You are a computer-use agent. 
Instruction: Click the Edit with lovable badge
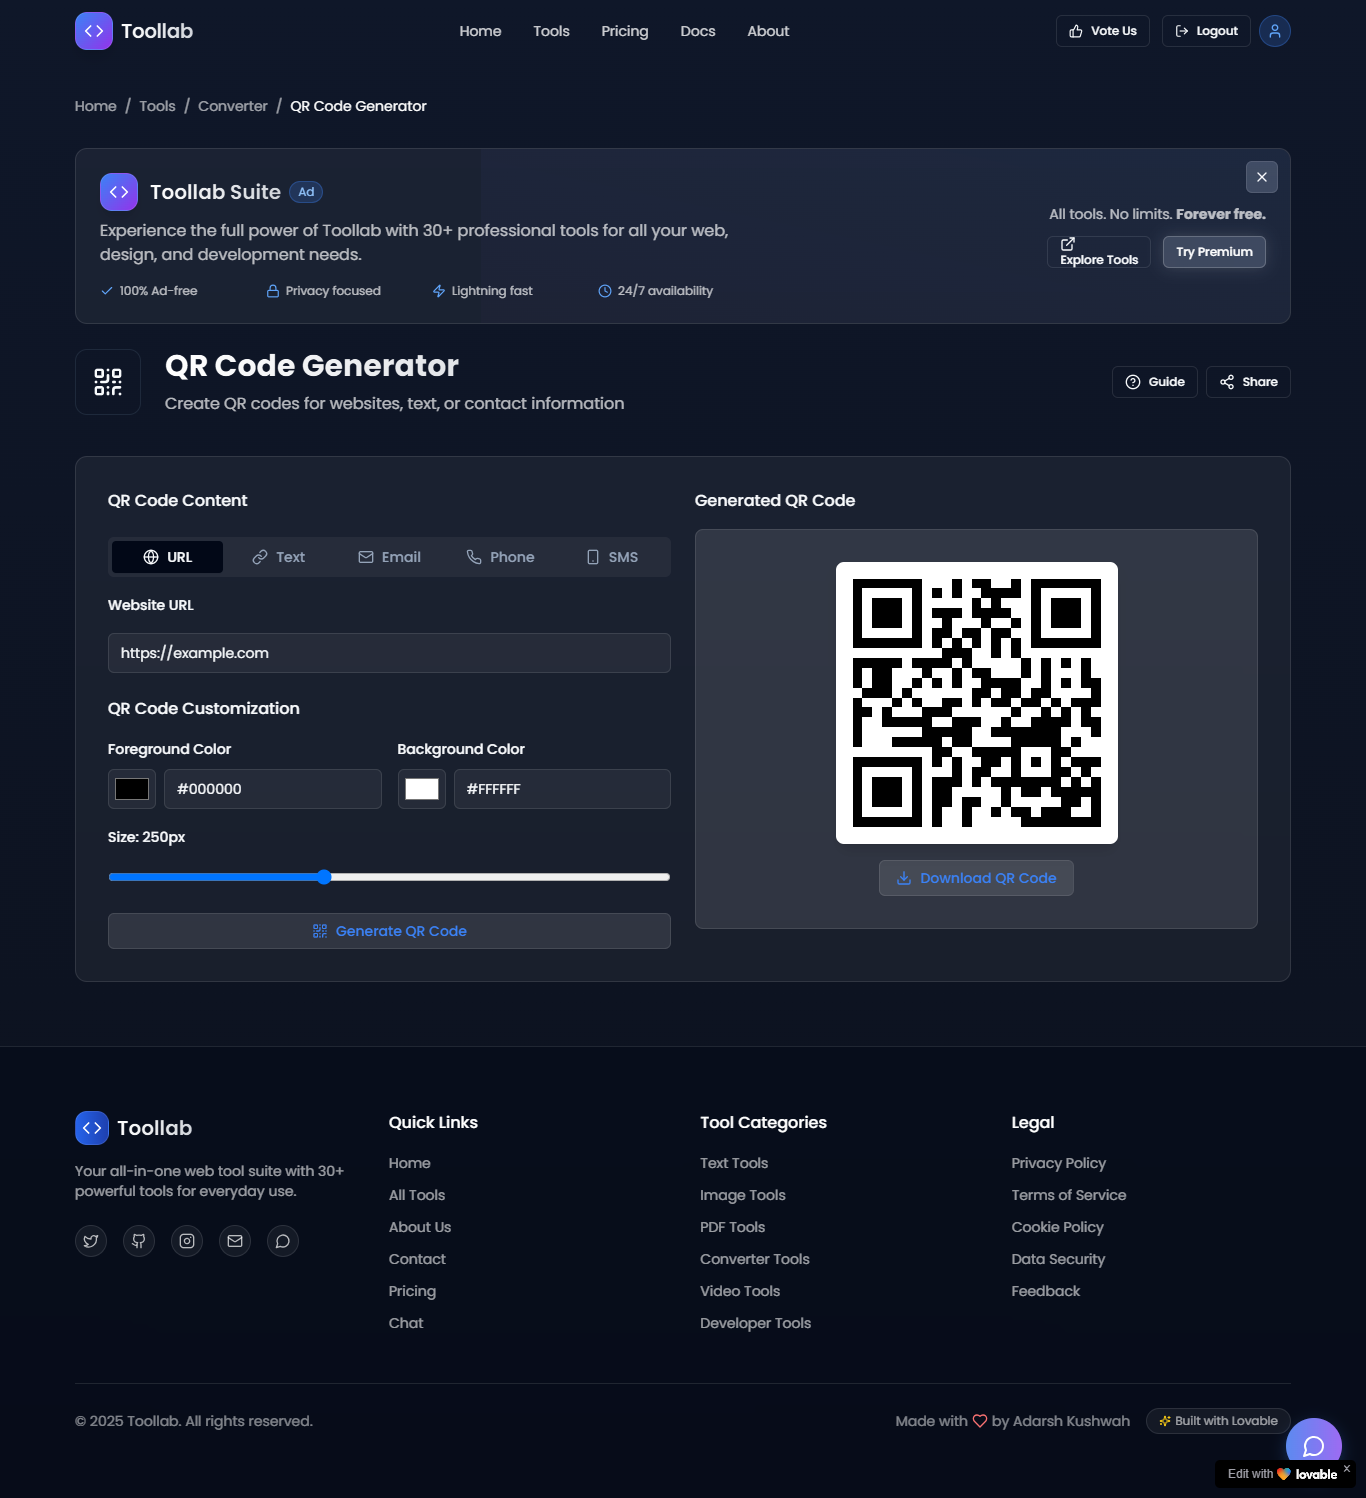[1282, 1474]
